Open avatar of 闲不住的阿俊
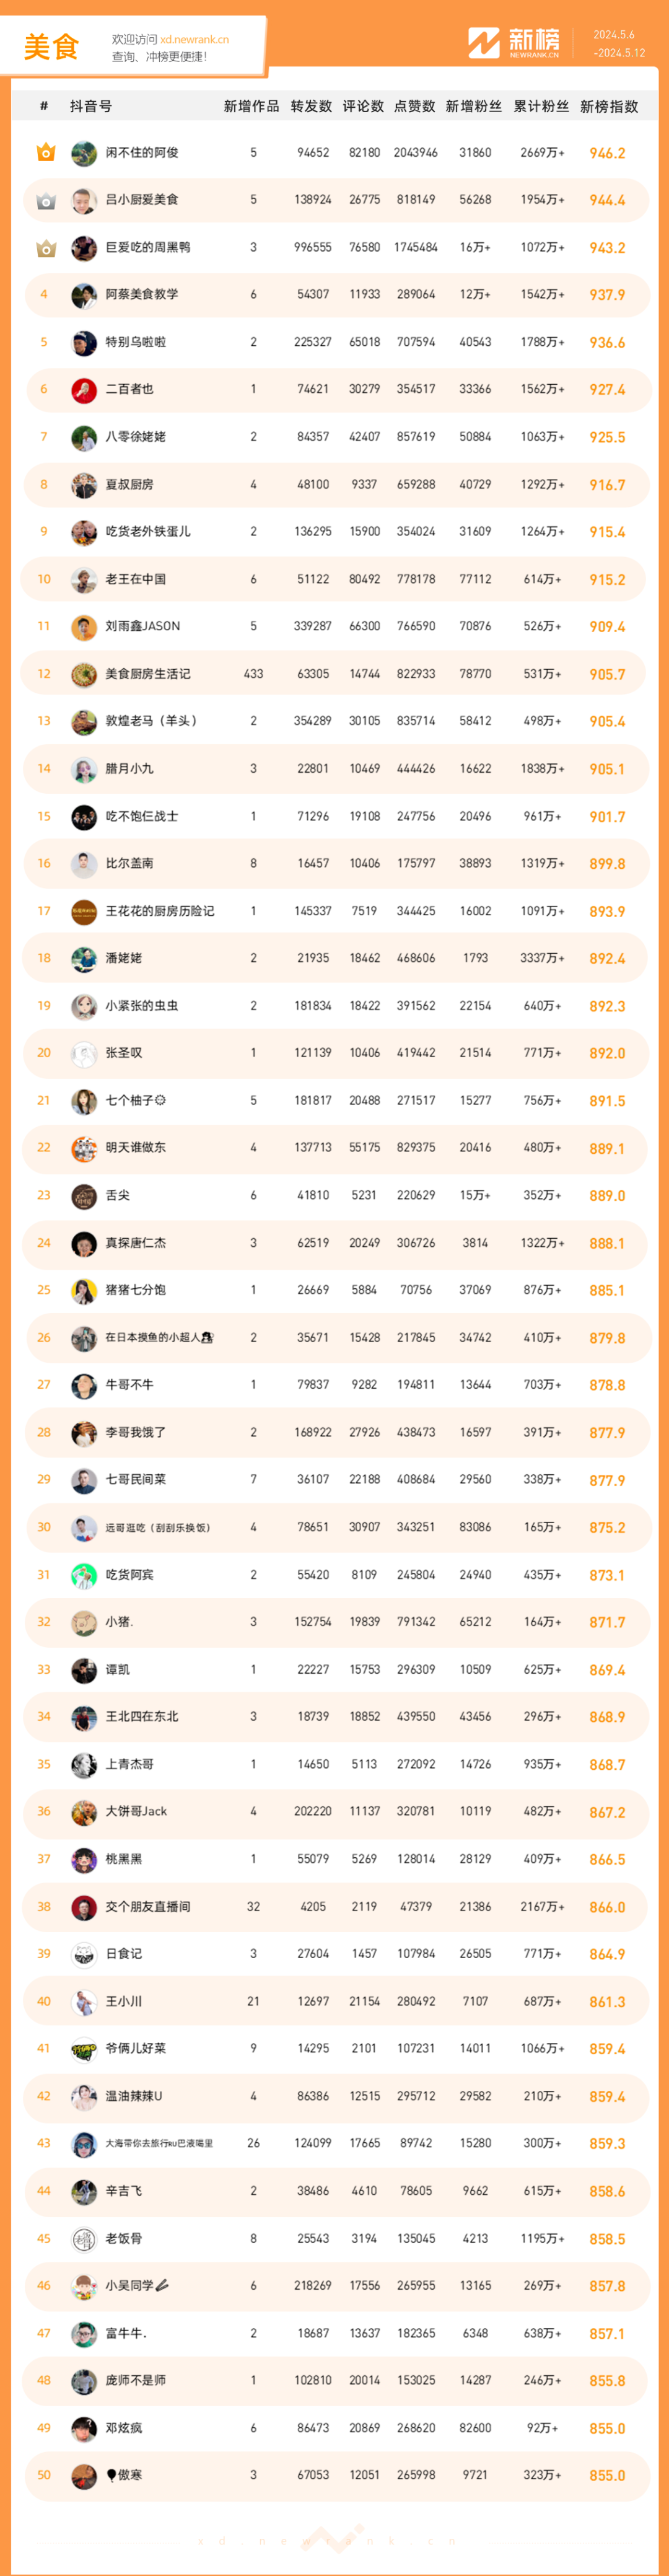The image size is (669, 2576). [84, 153]
